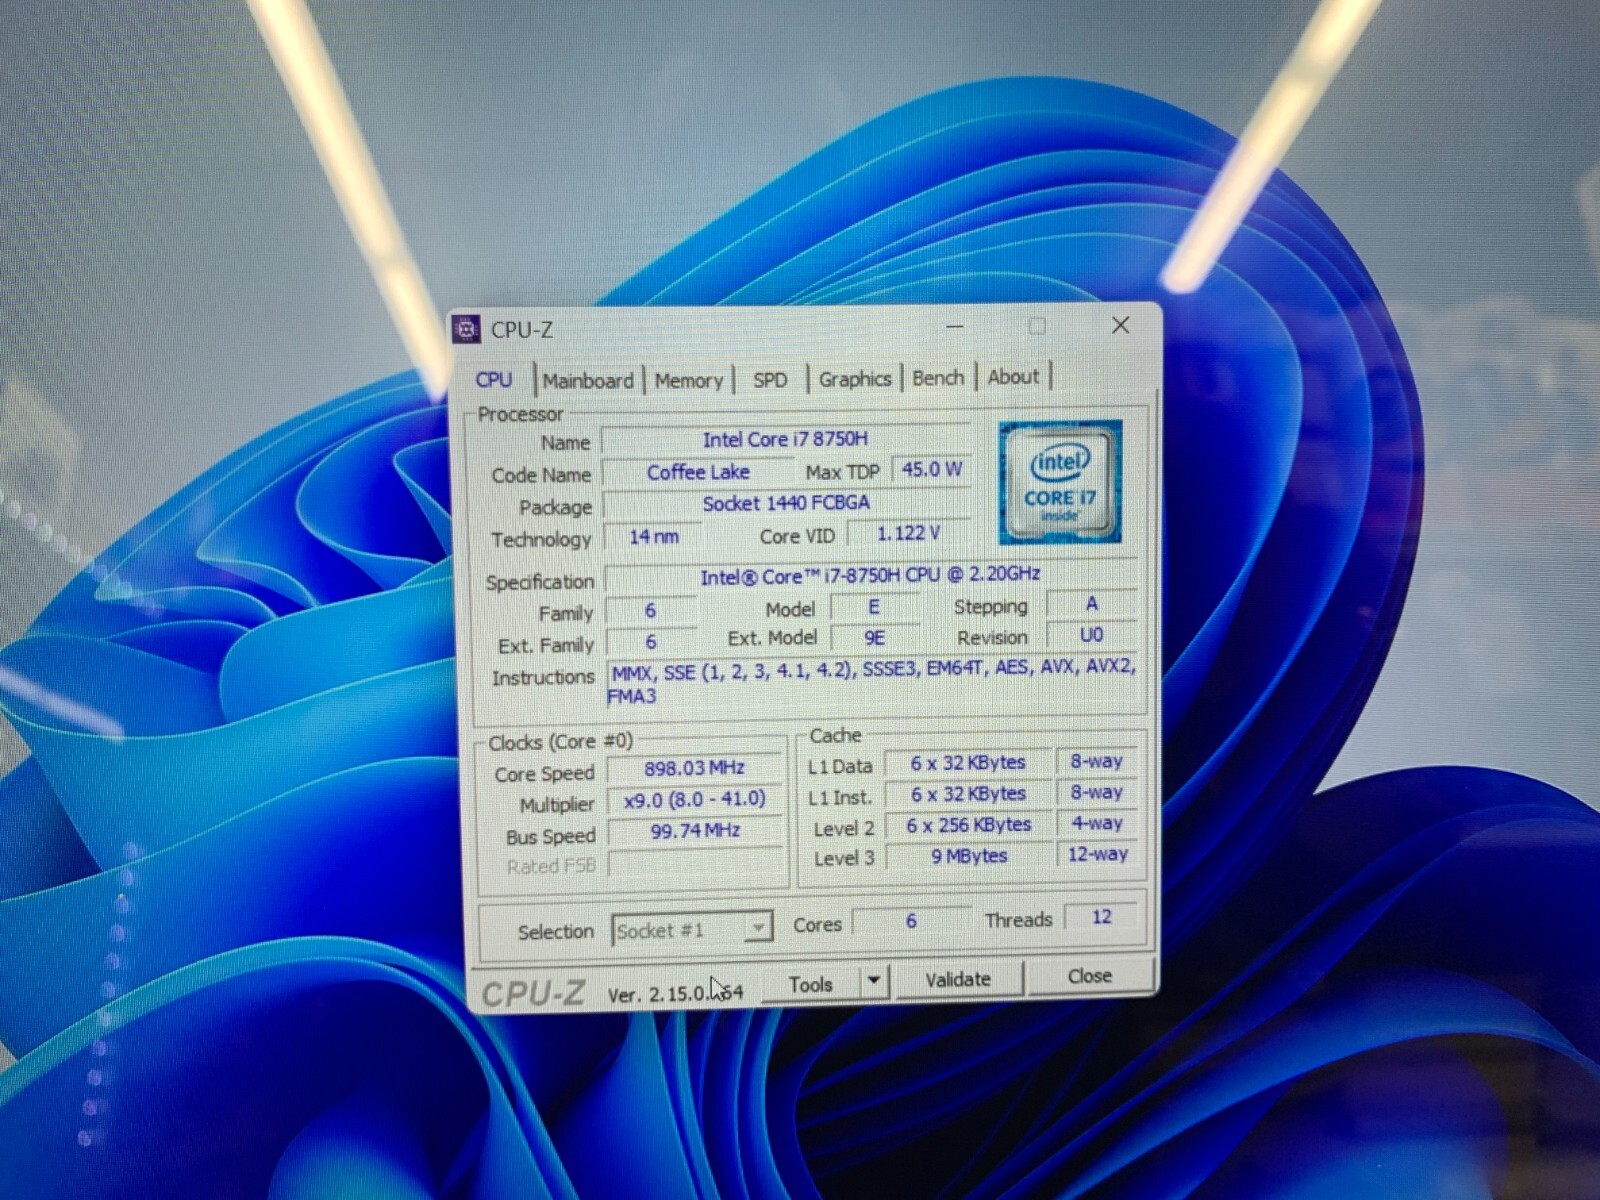Expand the Tools dropdown arrow
Viewport: 1600px width, 1200px height.
874,982
